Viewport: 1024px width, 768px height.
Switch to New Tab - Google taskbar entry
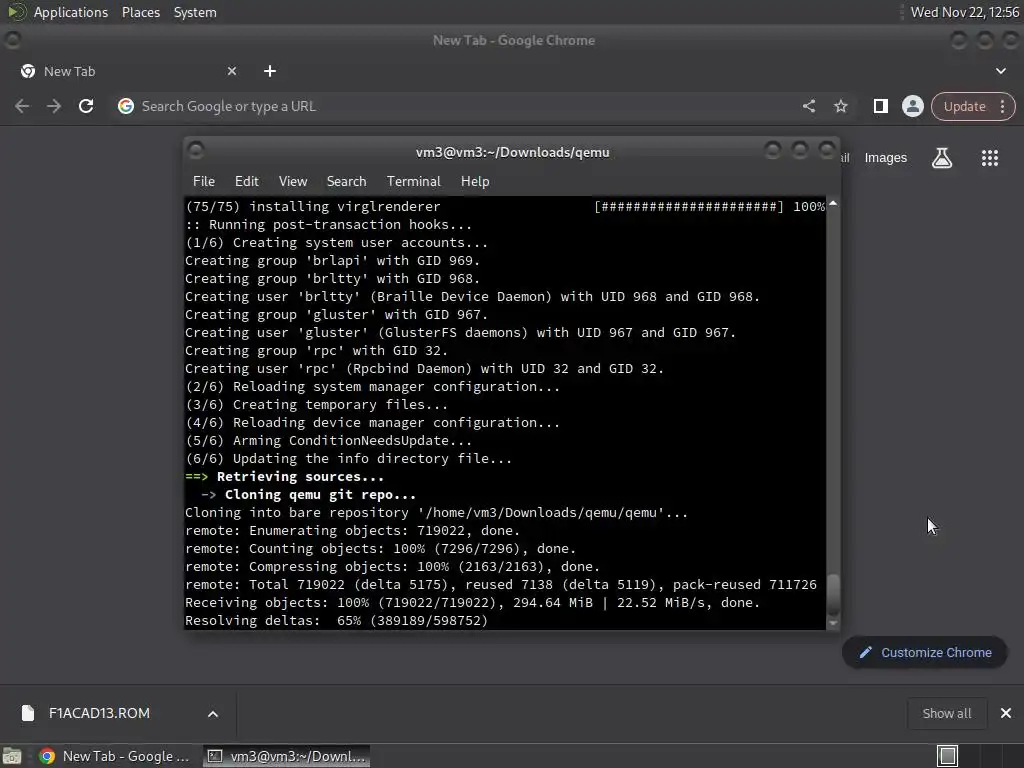click(x=114, y=756)
